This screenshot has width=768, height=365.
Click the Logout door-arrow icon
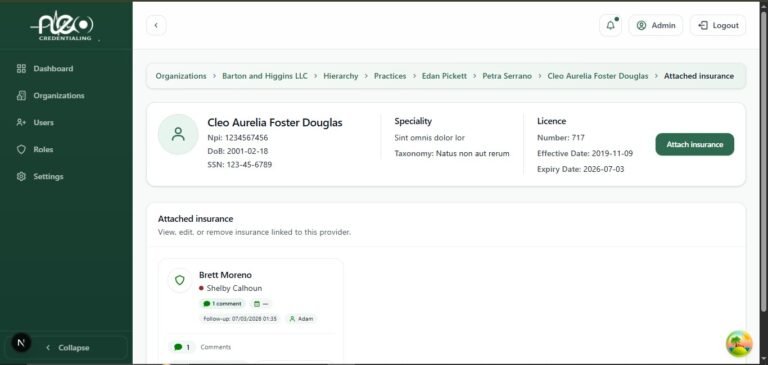pos(703,25)
